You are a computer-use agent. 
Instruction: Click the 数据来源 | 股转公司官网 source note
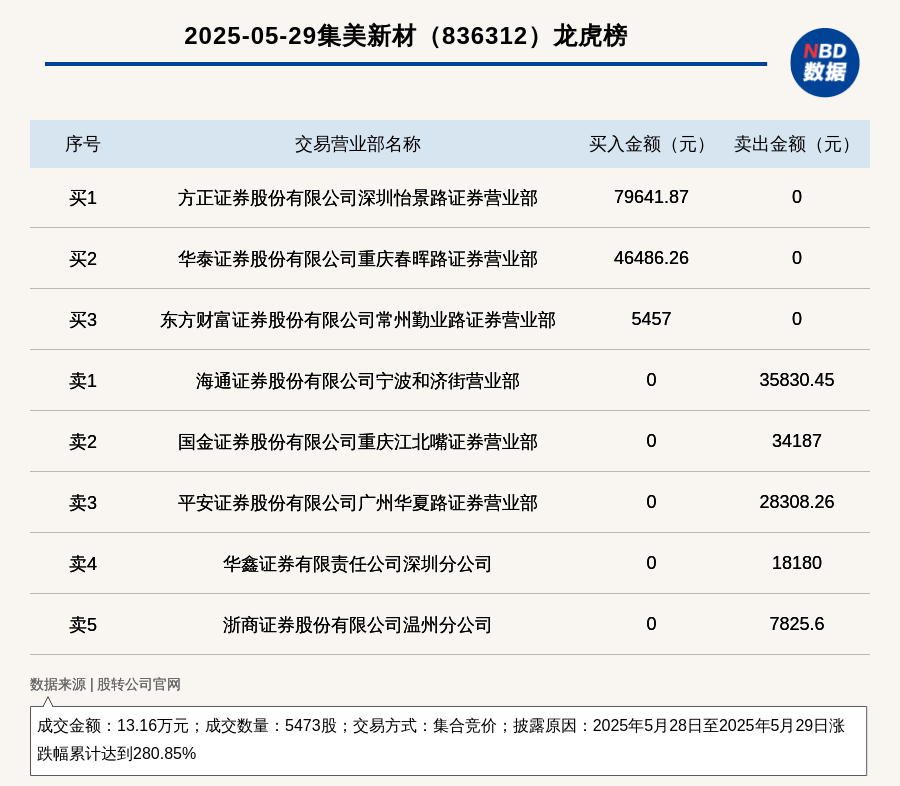[x=105, y=684]
